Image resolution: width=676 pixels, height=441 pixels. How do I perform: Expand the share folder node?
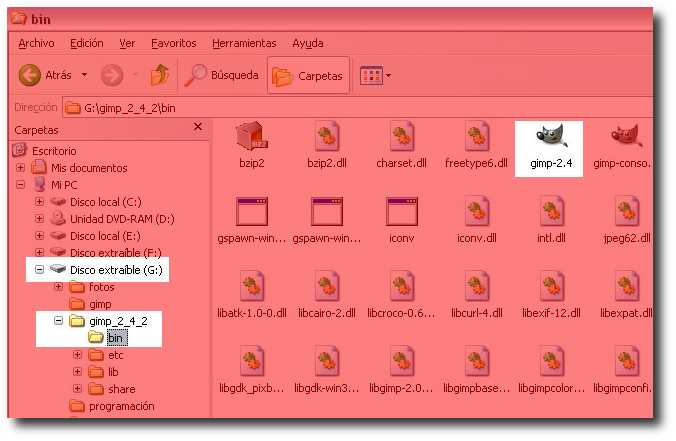point(77,388)
